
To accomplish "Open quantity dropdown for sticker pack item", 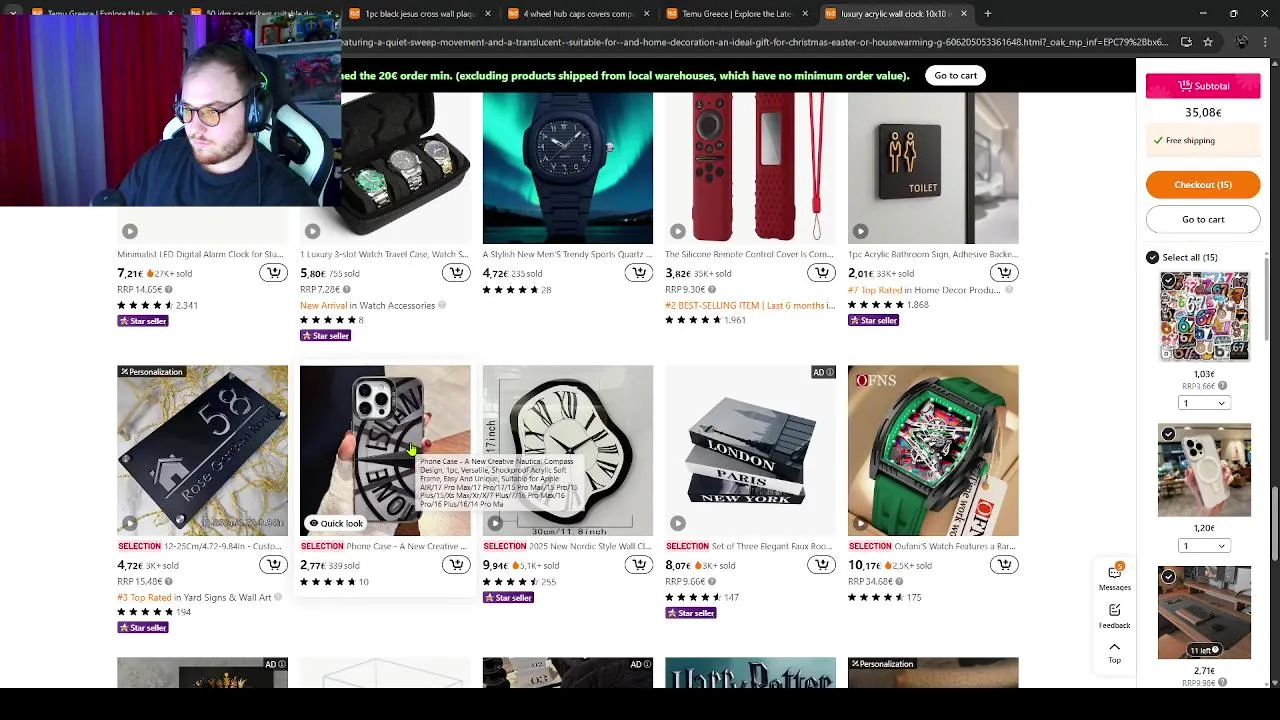I will click(1204, 403).
